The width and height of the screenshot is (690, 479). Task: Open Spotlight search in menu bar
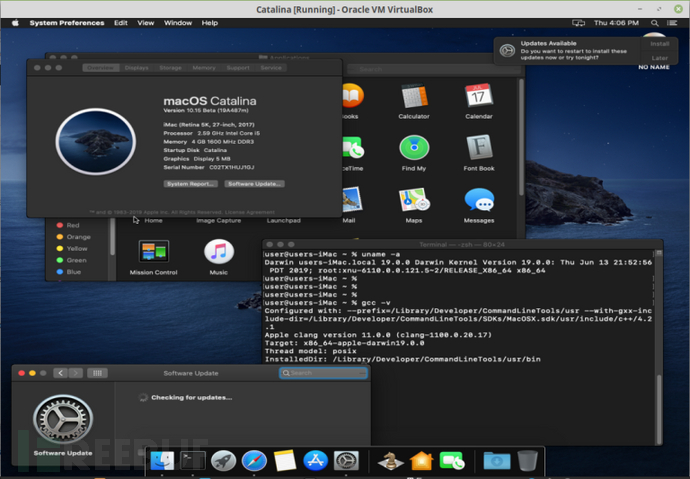click(655, 23)
